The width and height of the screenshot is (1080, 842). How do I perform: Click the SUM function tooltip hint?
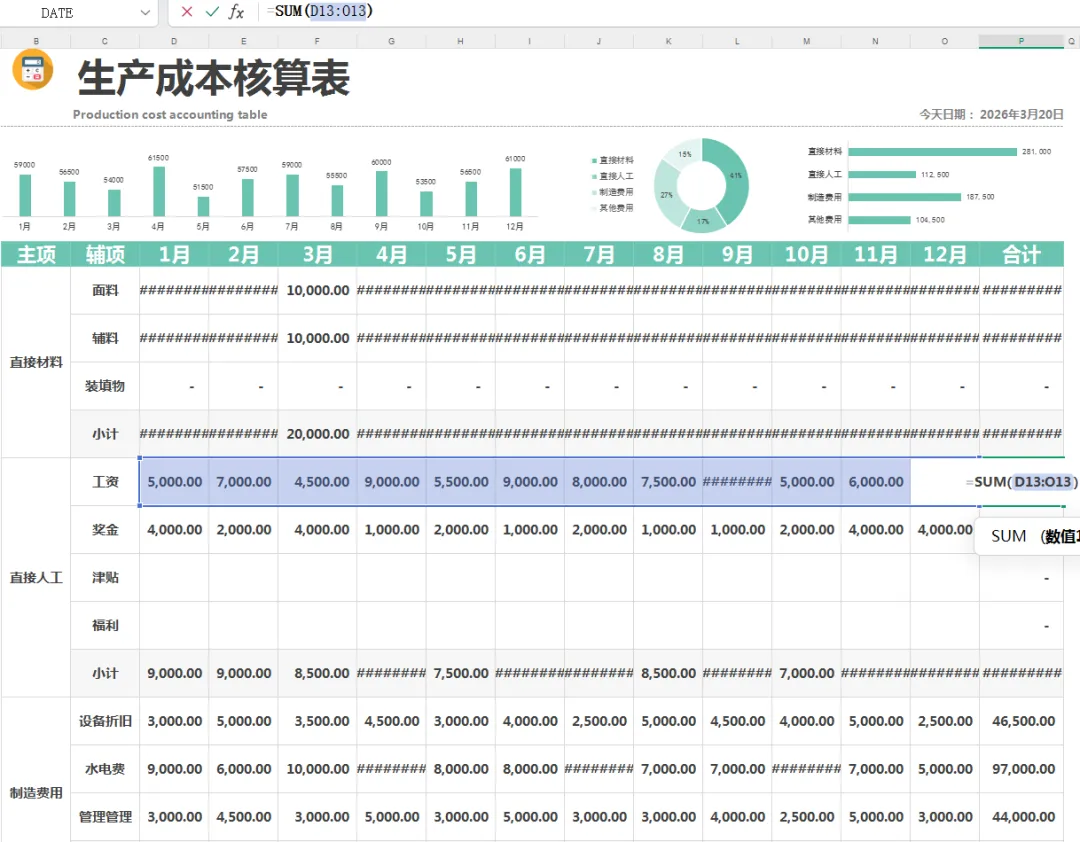coord(1028,536)
